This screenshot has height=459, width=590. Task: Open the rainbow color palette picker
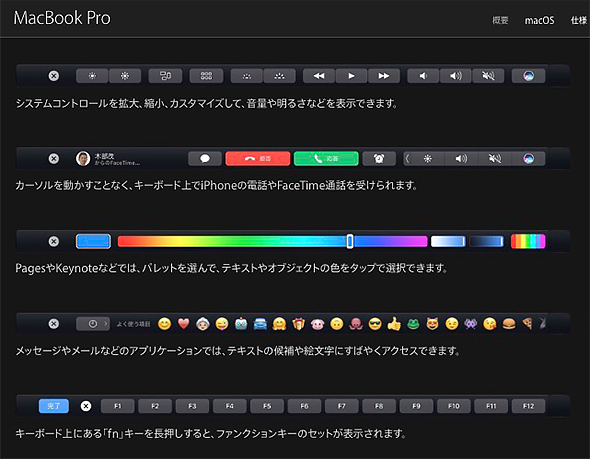point(528,242)
